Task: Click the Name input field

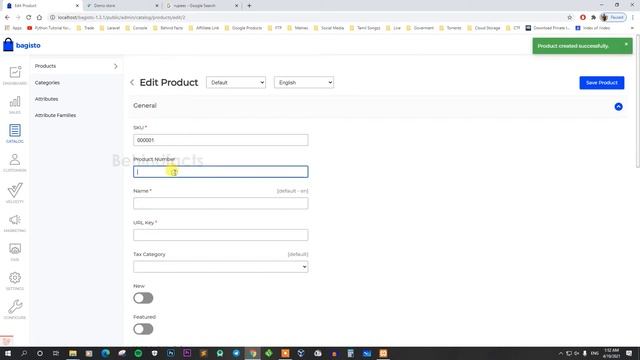Action: [220, 203]
